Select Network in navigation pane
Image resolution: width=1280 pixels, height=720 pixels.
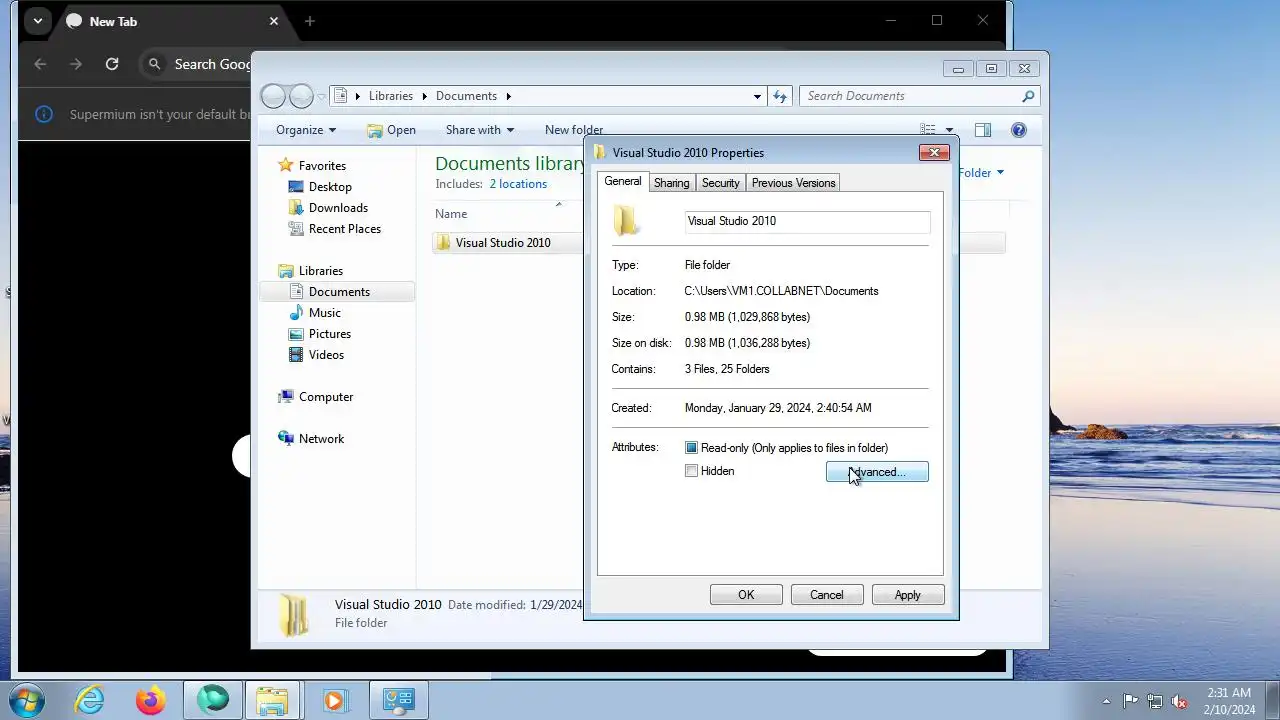point(321,439)
